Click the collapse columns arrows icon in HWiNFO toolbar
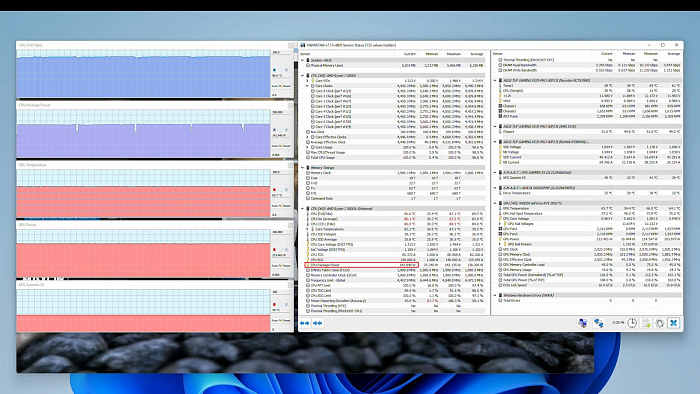This screenshot has width=700, height=394. [x=317, y=323]
